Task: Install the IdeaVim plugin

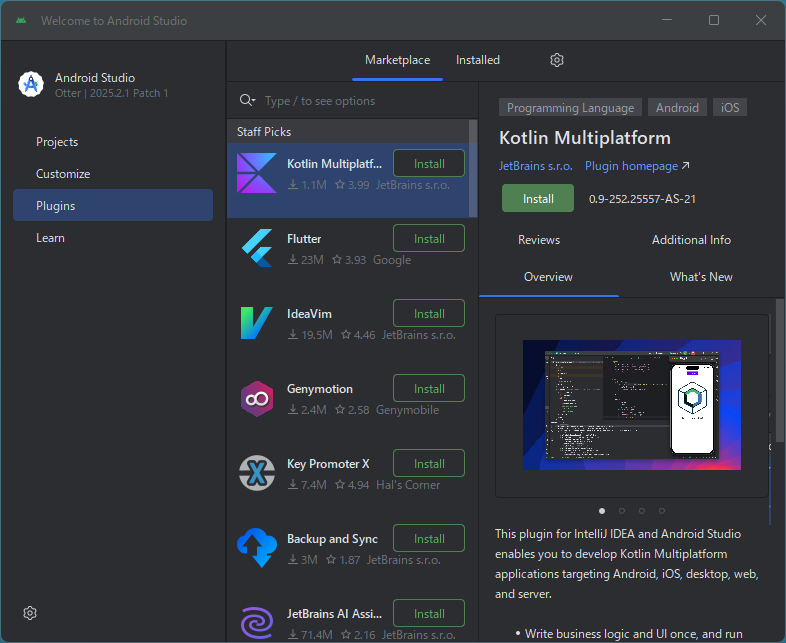Action: click(429, 314)
